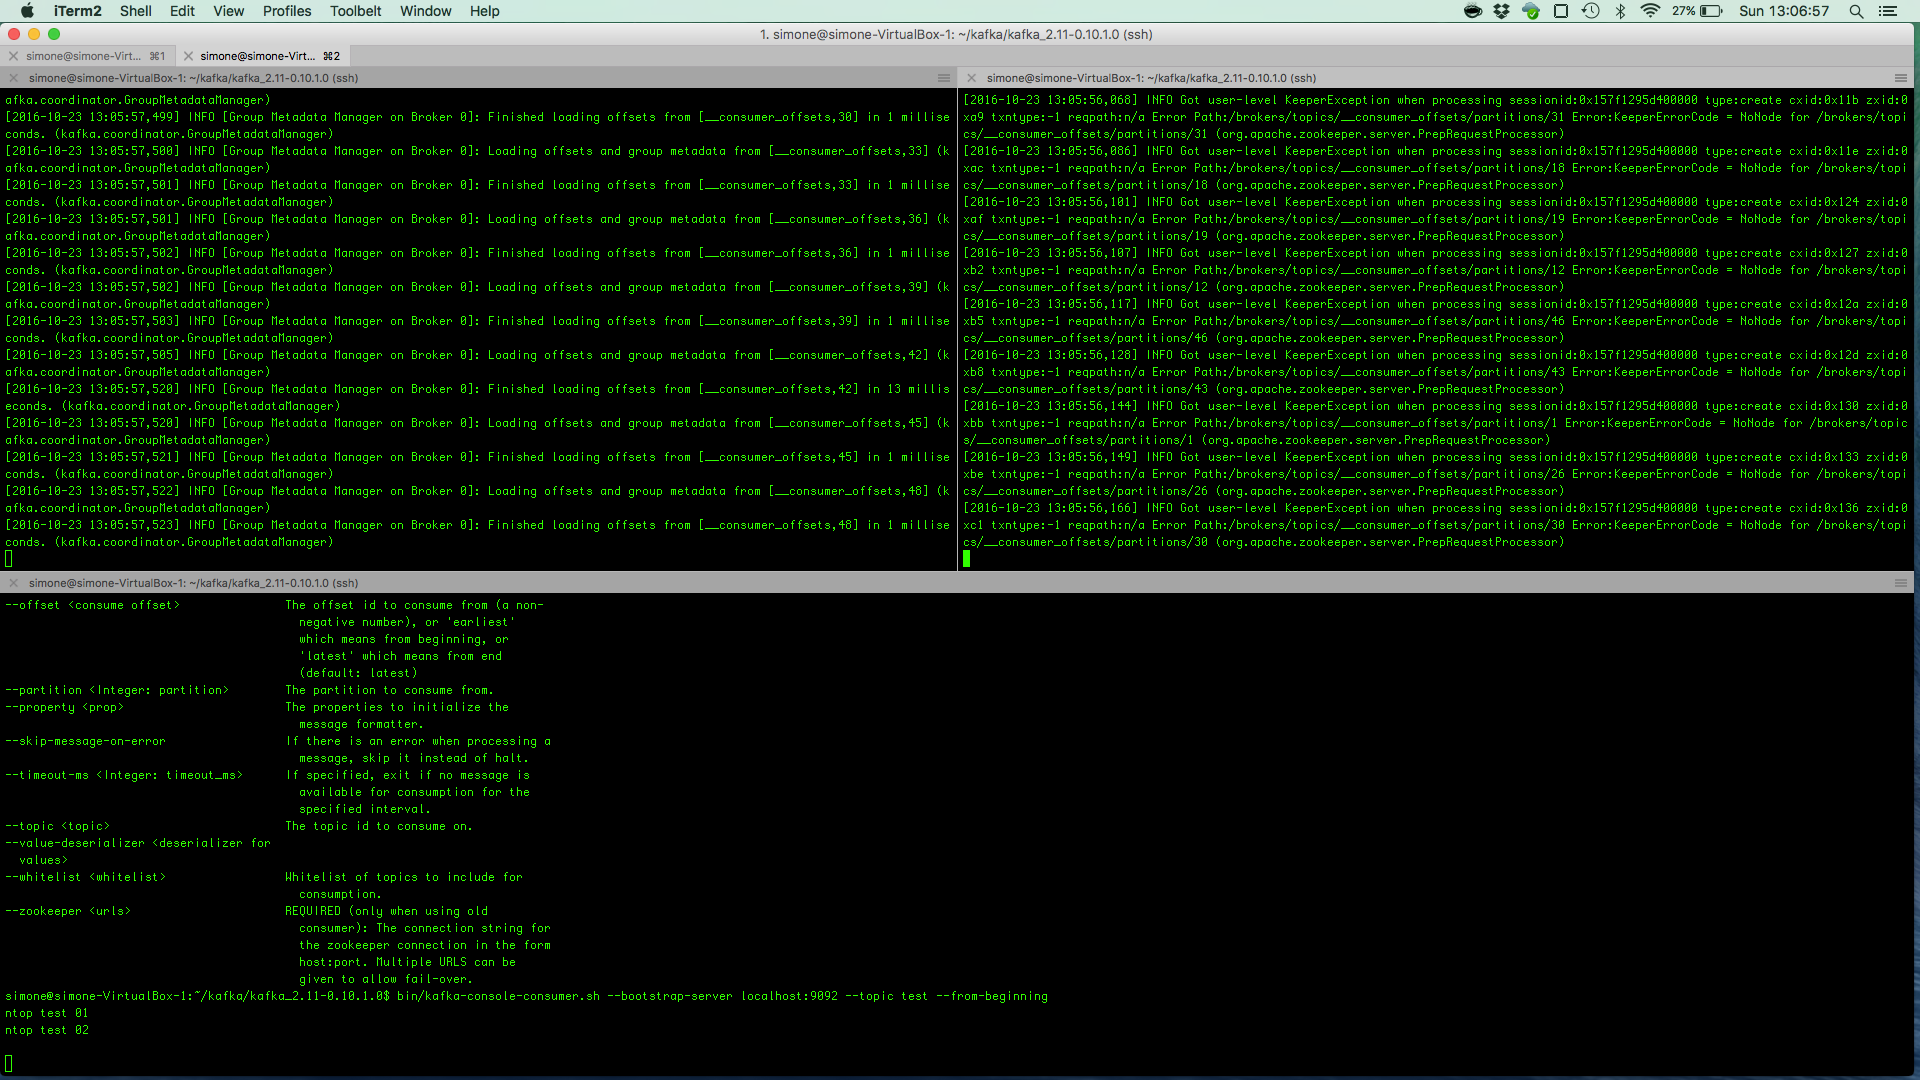Show battery status at 27%
This screenshot has height=1080, width=1920.
(x=1697, y=11)
